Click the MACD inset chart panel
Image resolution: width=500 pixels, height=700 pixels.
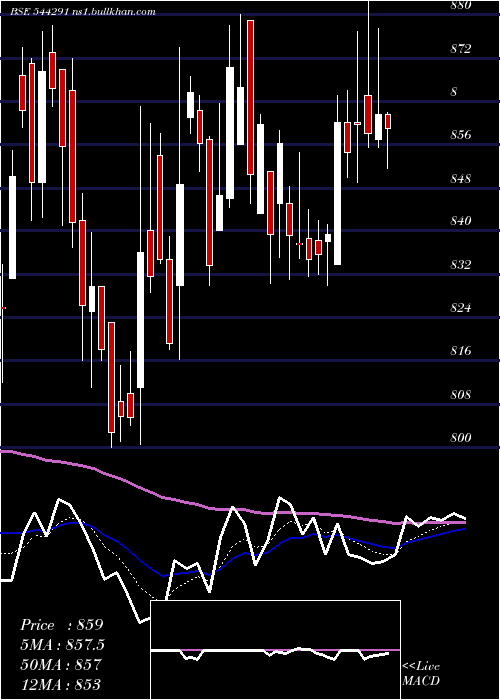[275, 650]
